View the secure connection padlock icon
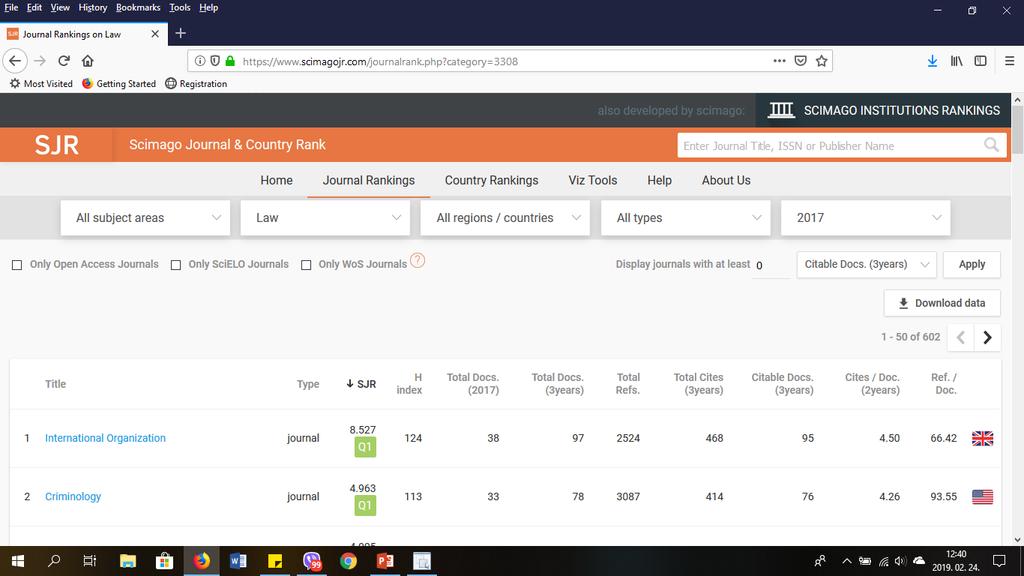This screenshot has height=576, width=1024. [230, 61]
